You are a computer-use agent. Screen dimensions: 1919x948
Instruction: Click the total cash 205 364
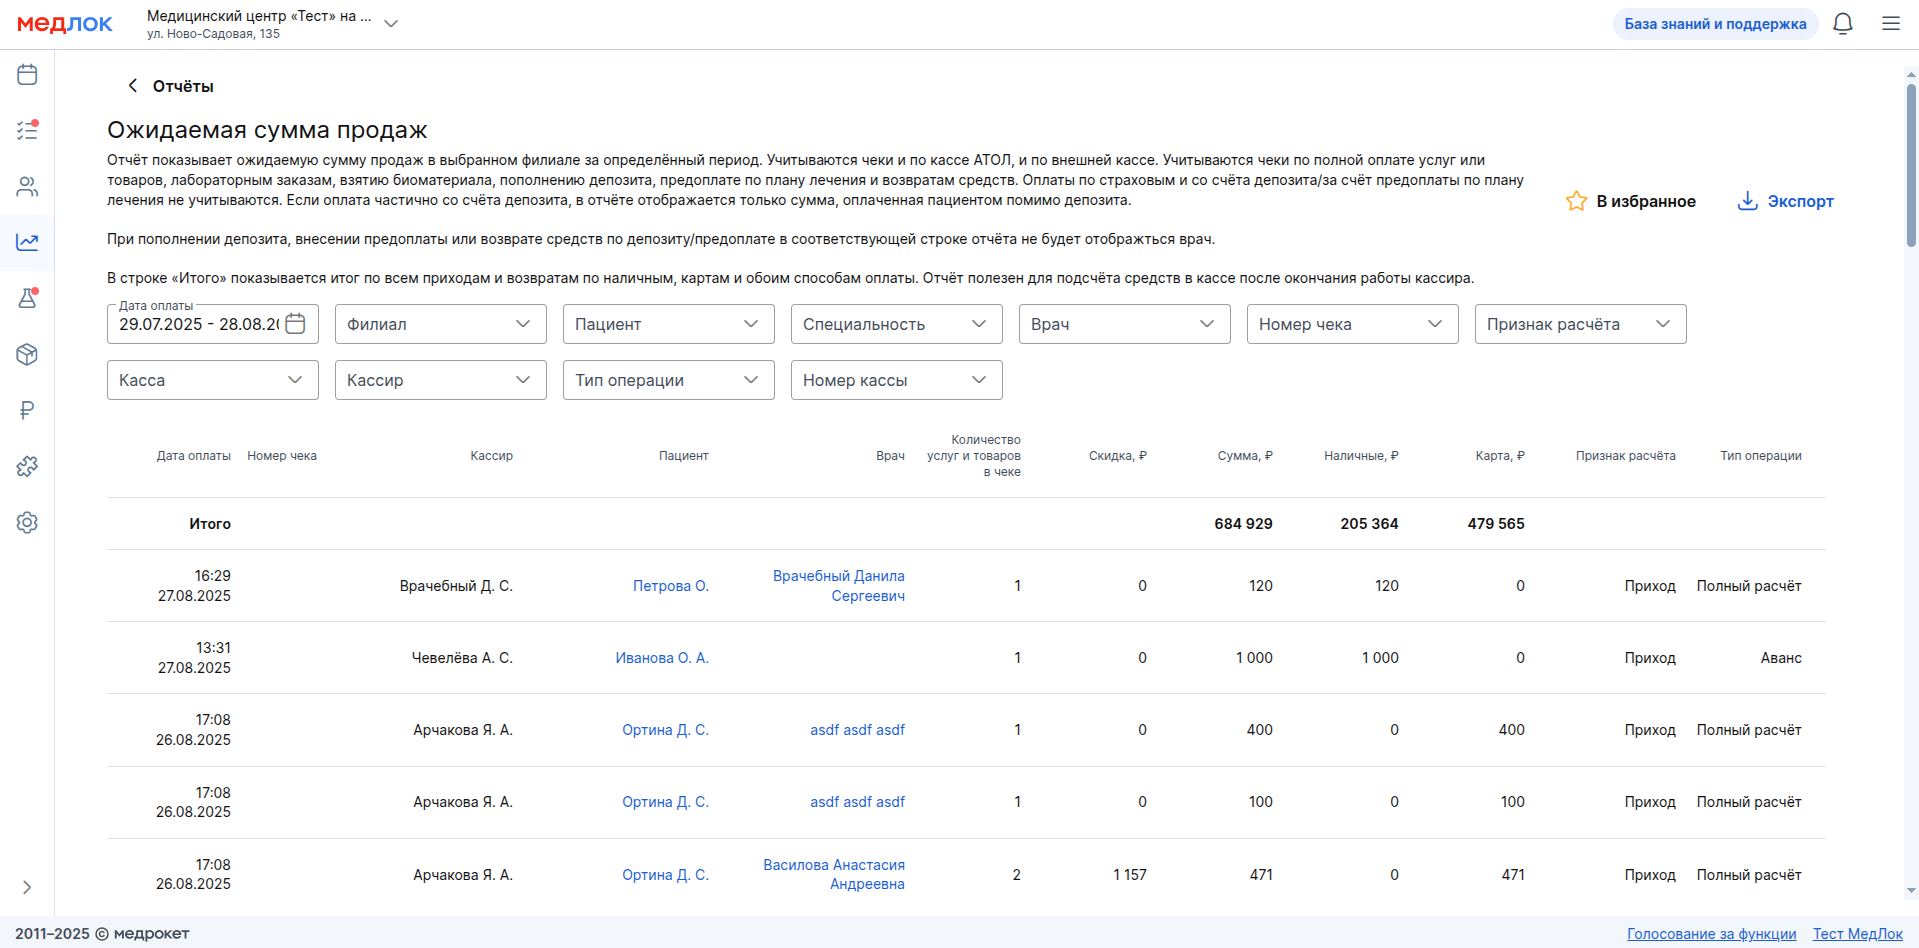pyautogui.click(x=1369, y=524)
